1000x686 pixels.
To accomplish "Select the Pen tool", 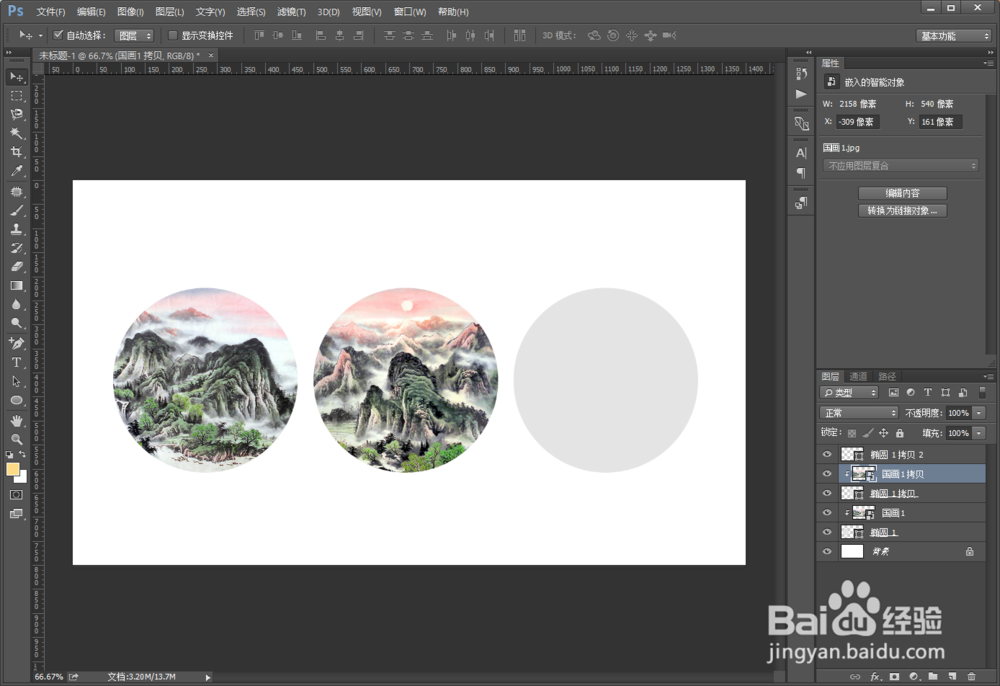I will point(17,344).
